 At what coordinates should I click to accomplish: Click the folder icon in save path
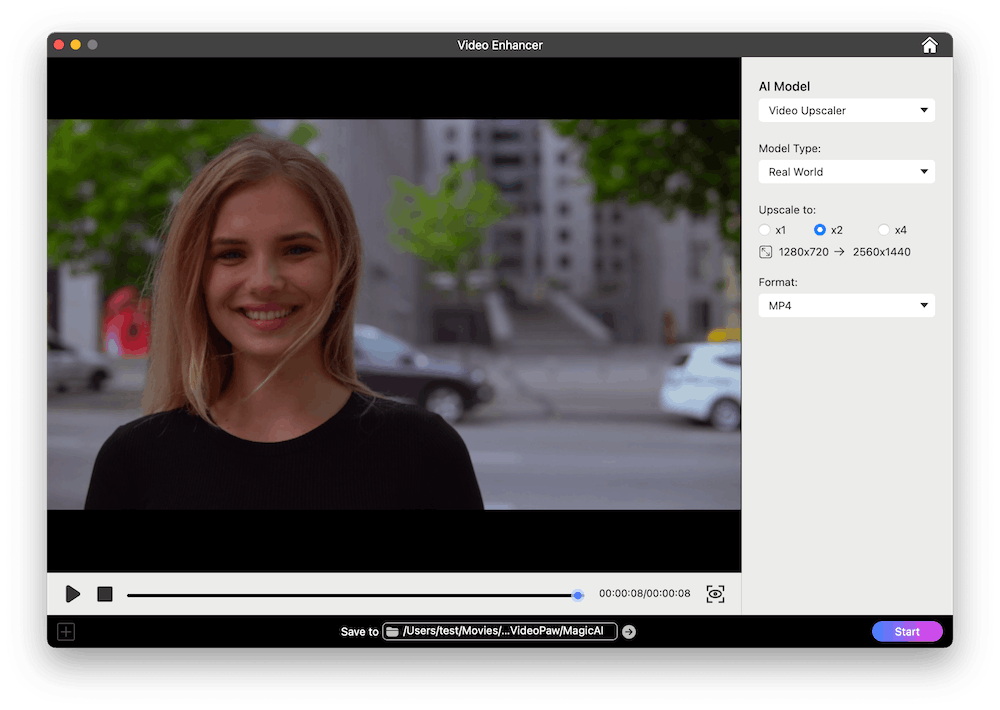click(393, 632)
